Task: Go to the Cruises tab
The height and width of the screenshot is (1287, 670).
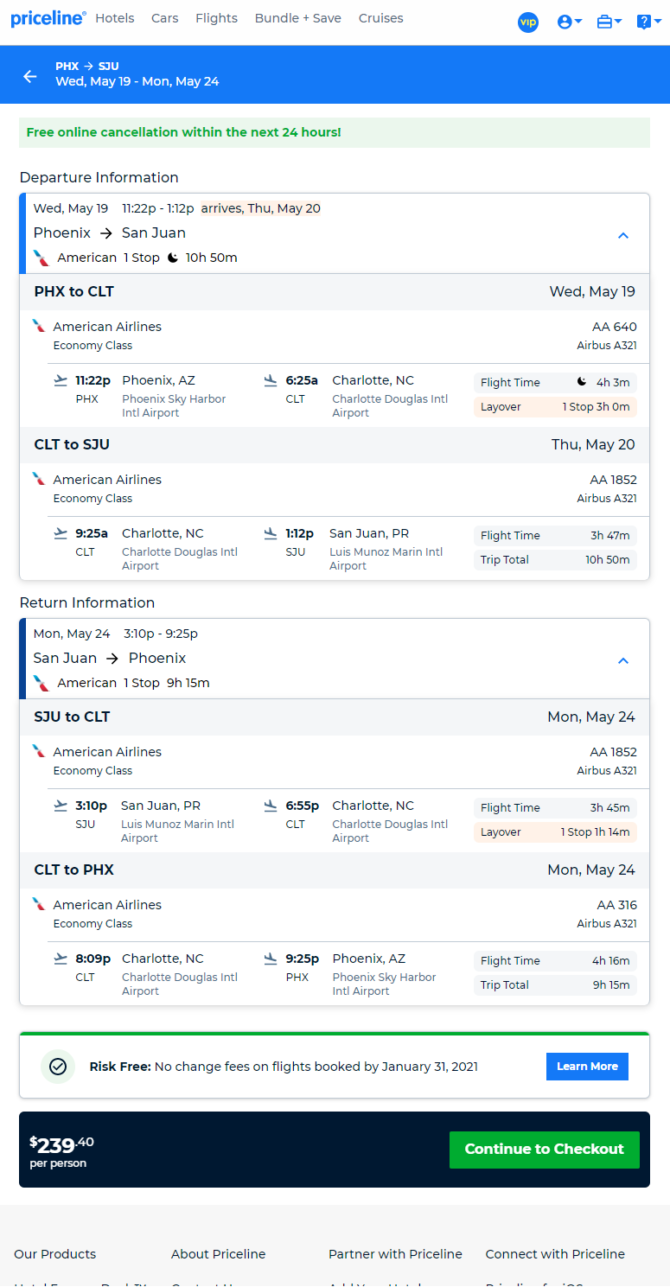Action: (381, 18)
